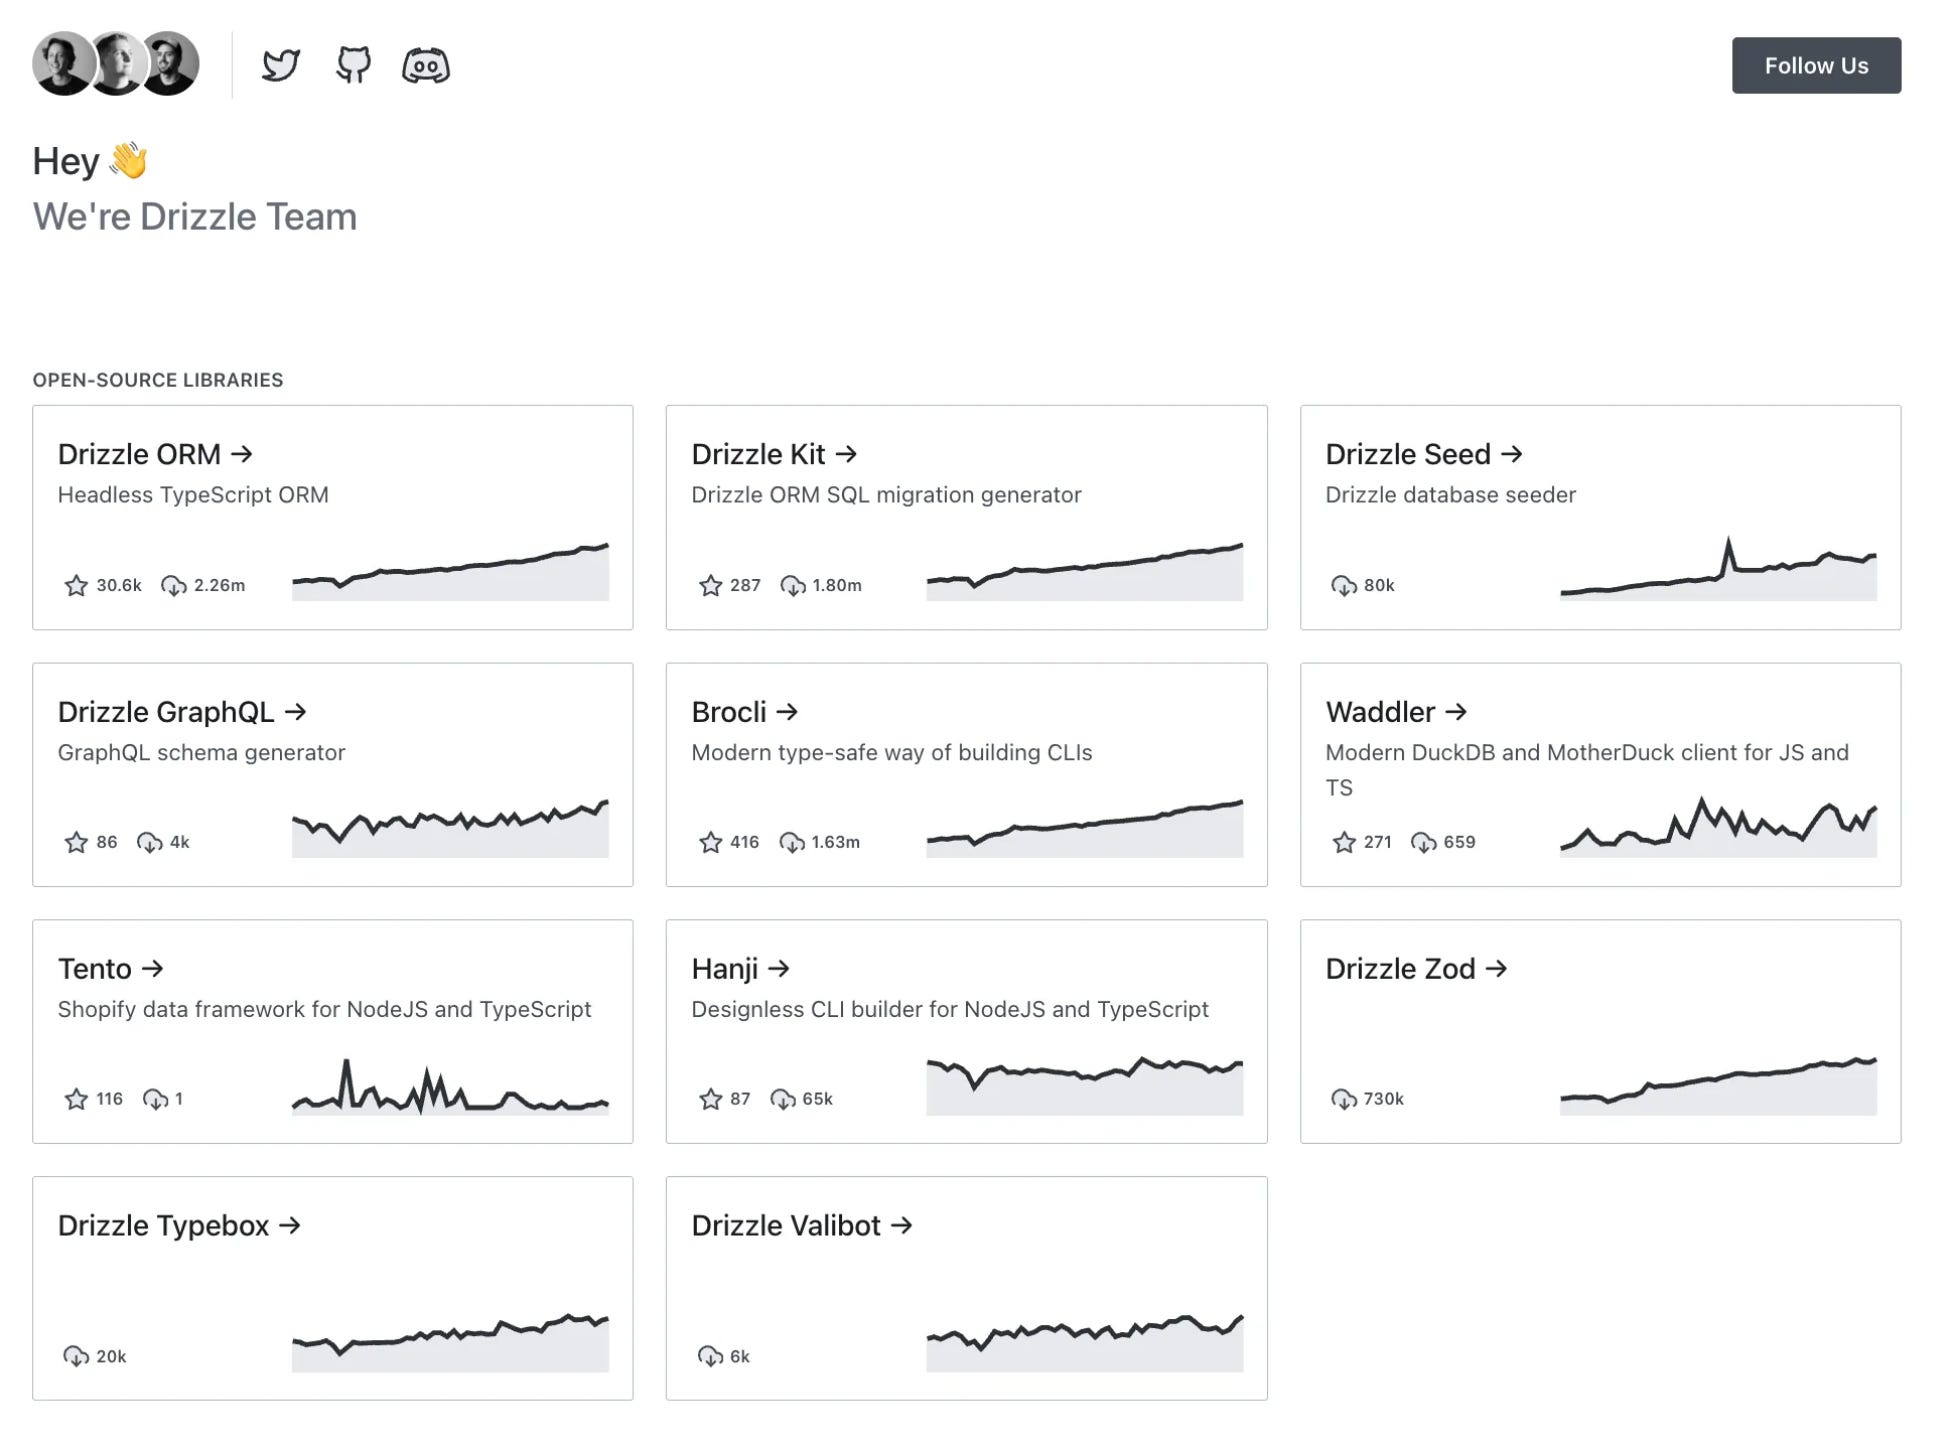The height and width of the screenshot is (1440, 1950).
Task: Click the download icon on Drizzle Typebox card
Action: click(x=76, y=1357)
